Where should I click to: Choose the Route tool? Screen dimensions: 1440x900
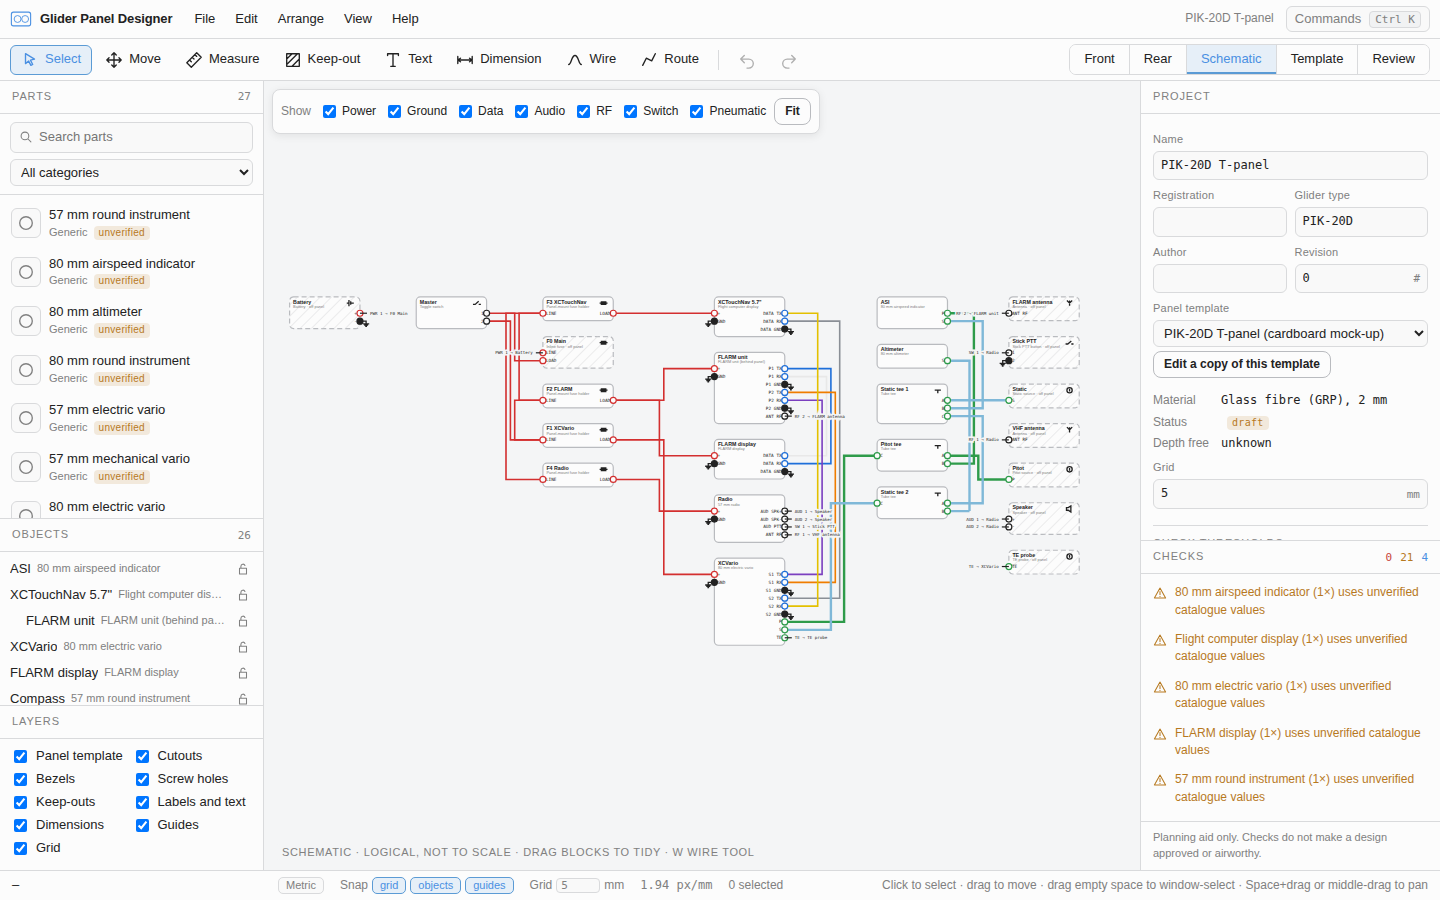670,60
